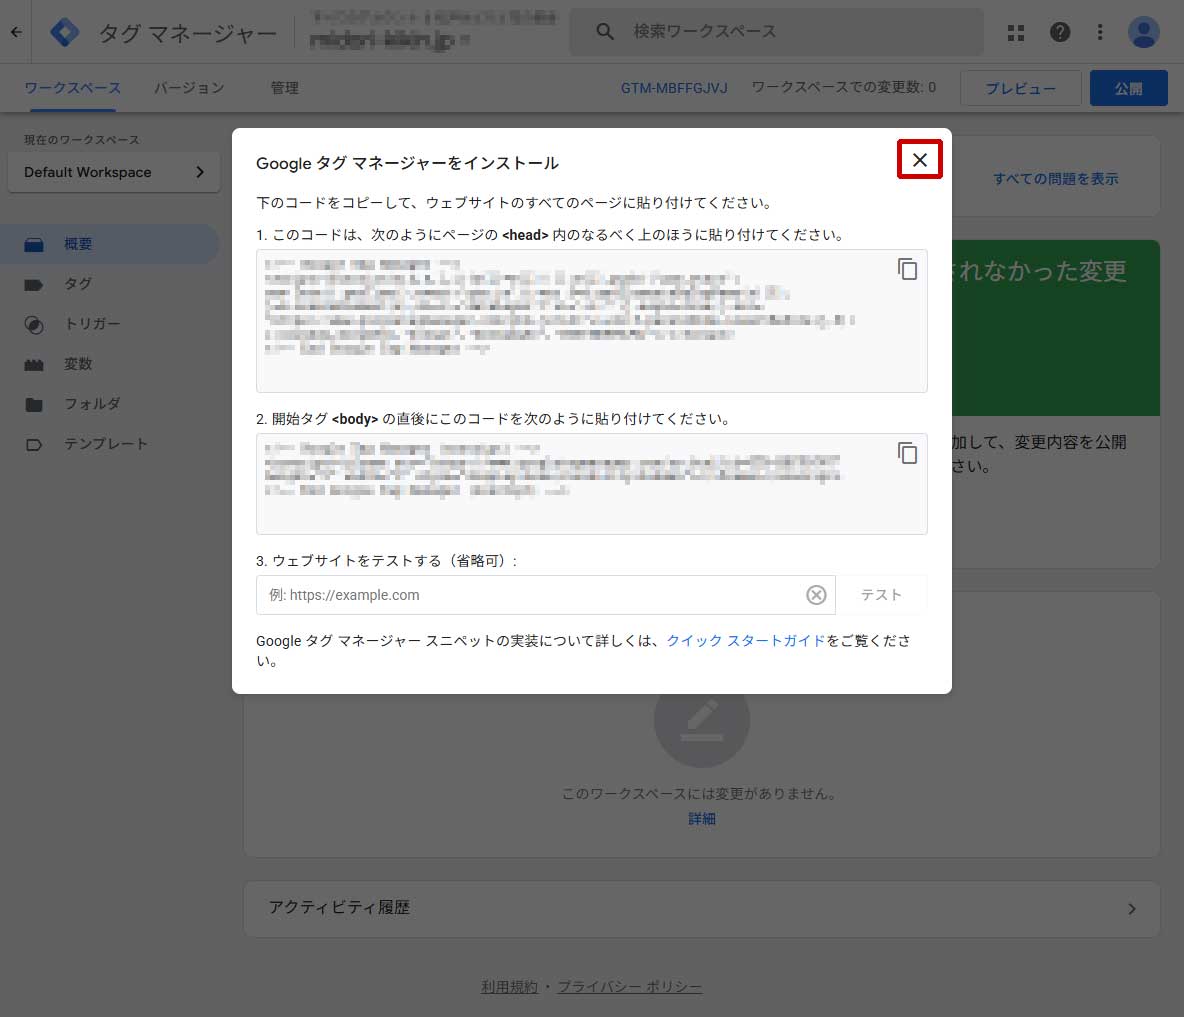
Task: Click the tag label icon
Action: [34, 285]
